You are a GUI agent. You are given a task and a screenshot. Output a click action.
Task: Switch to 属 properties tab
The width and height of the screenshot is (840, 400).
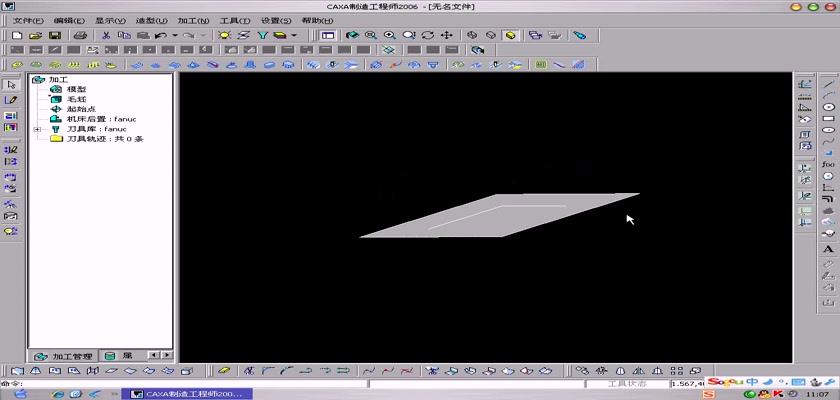(121, 356)
